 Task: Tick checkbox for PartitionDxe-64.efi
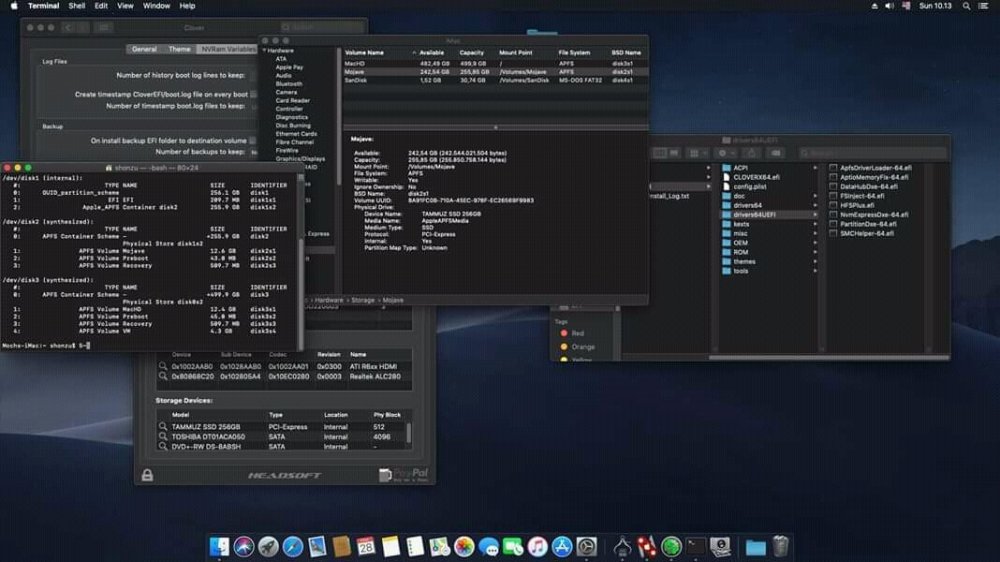833,224
